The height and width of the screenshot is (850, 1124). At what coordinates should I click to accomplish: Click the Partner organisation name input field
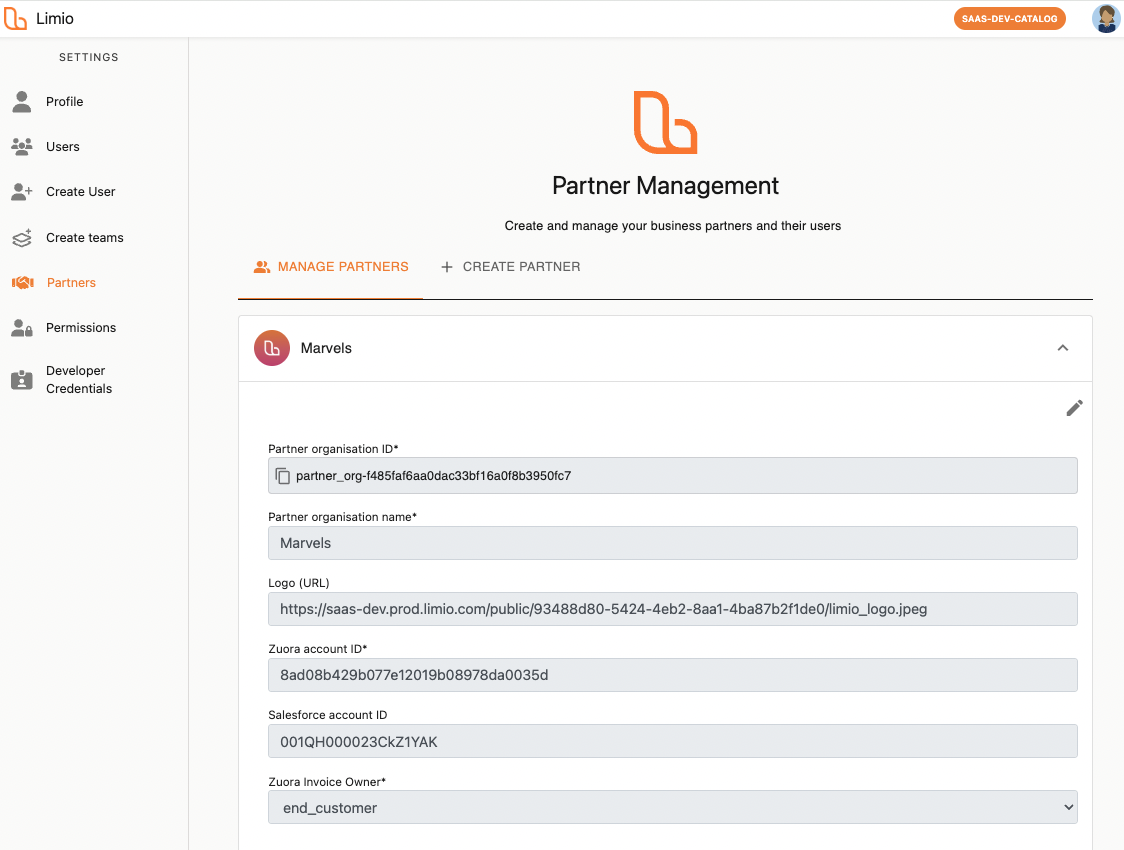click(x=672, y=542)
